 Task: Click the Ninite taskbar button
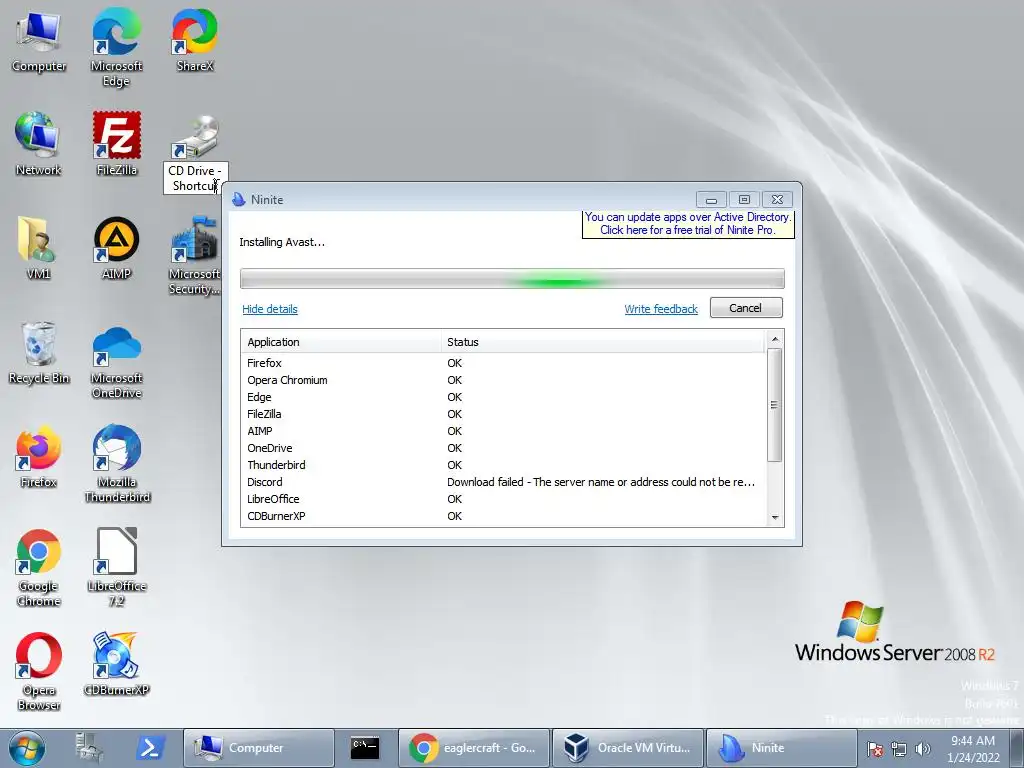click(x=782, y=748)
